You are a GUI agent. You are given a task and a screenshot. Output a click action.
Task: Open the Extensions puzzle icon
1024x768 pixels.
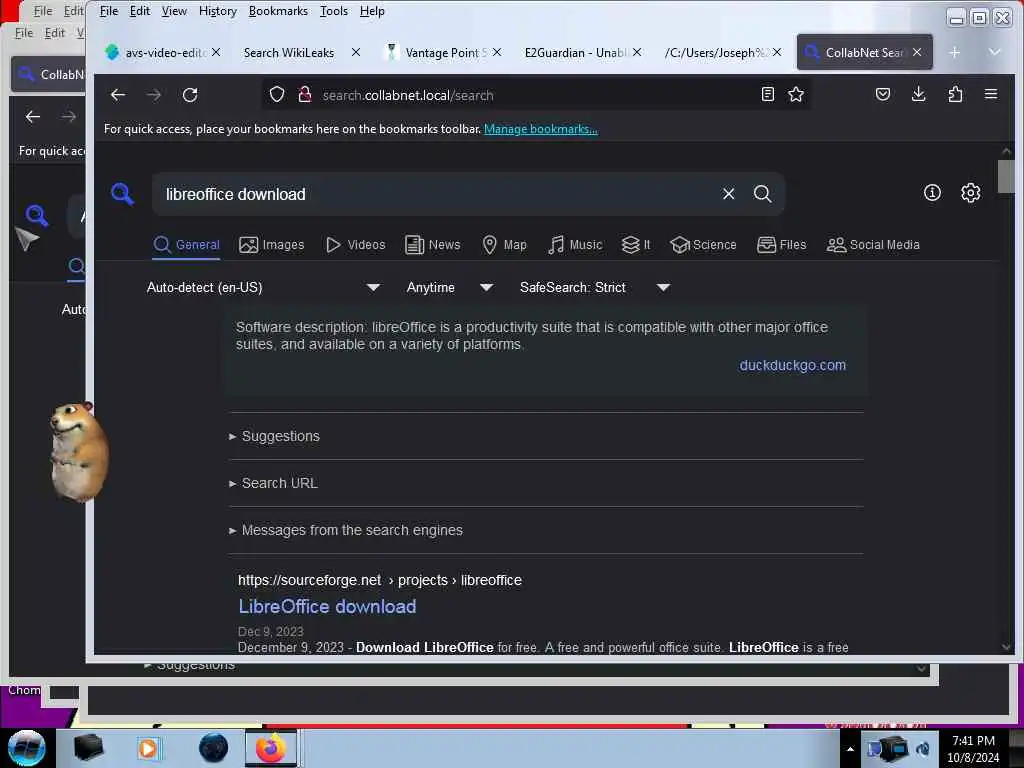pyautogui.click(x=955, y=95)
